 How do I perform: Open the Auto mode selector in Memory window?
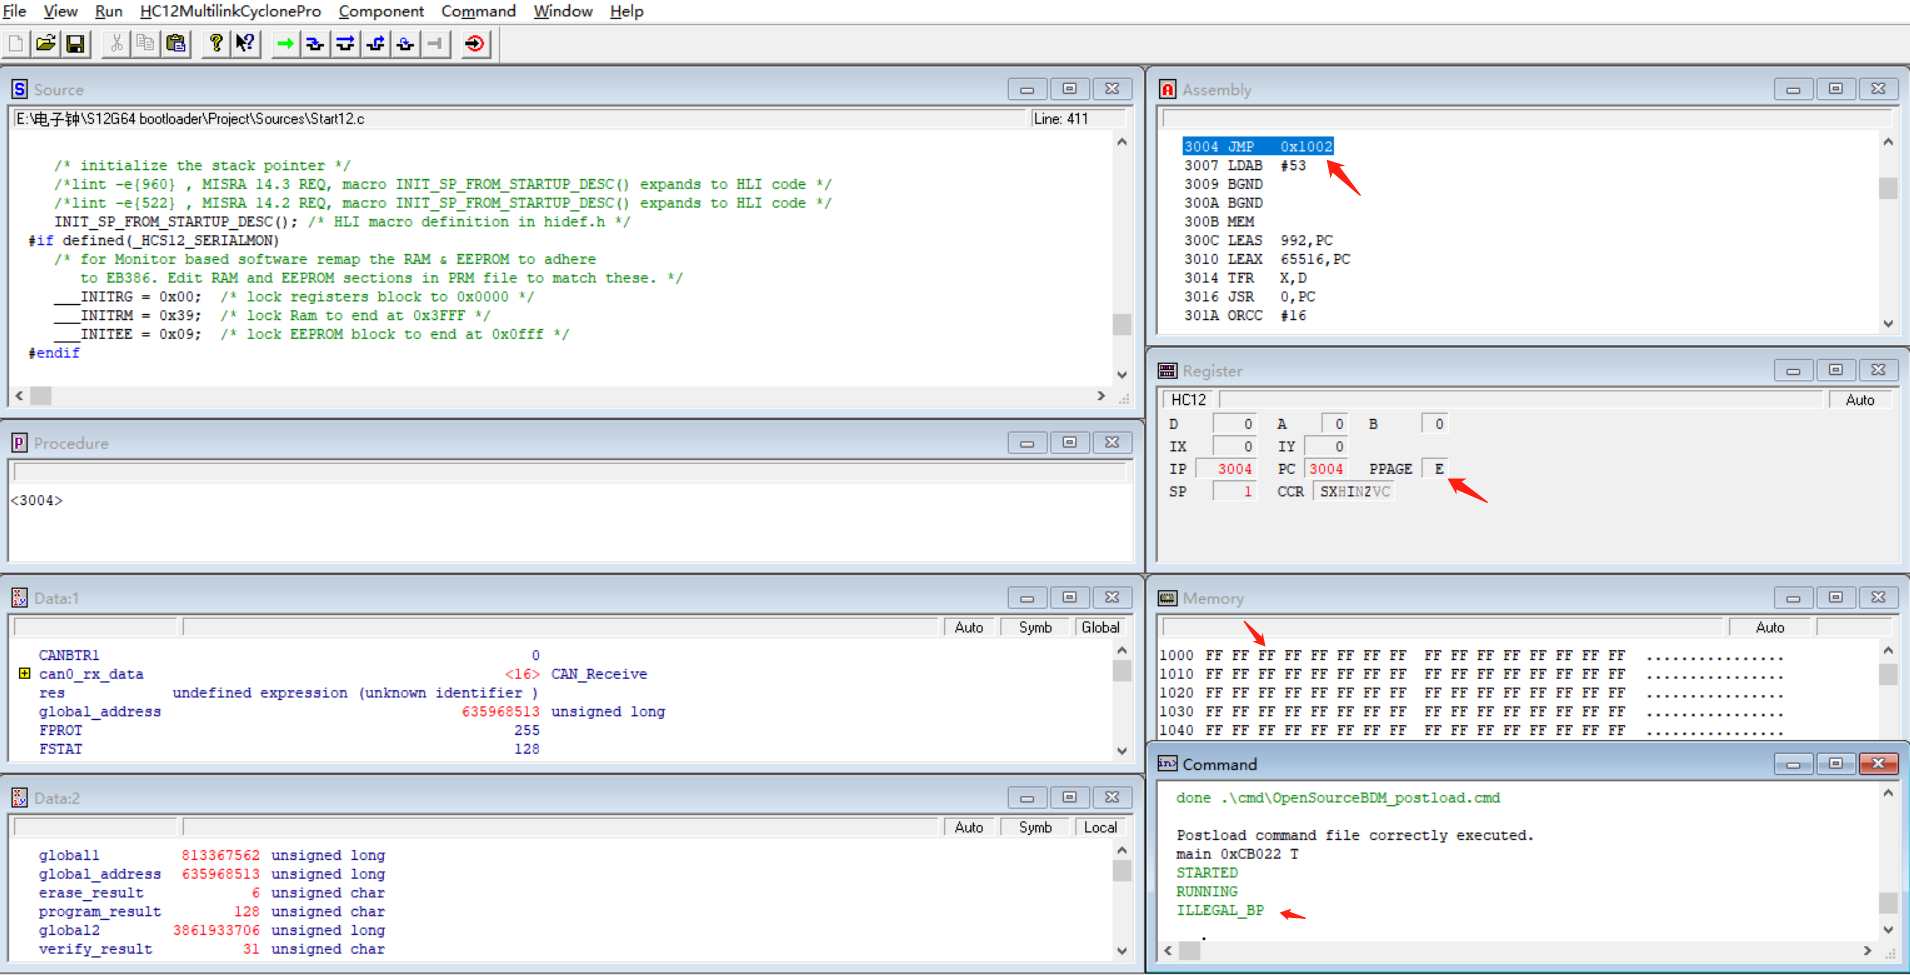click(1769, 627)
